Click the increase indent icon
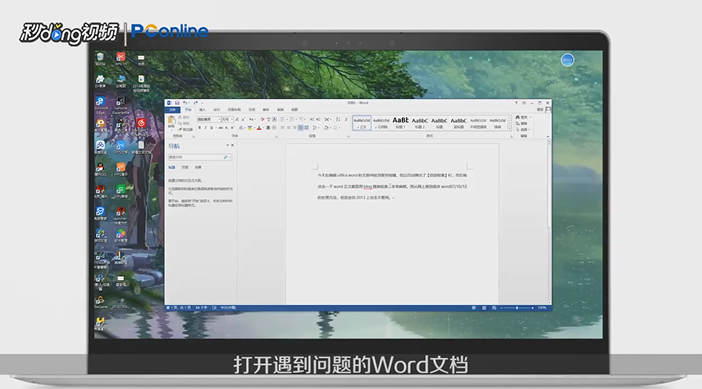 point(318,119)
